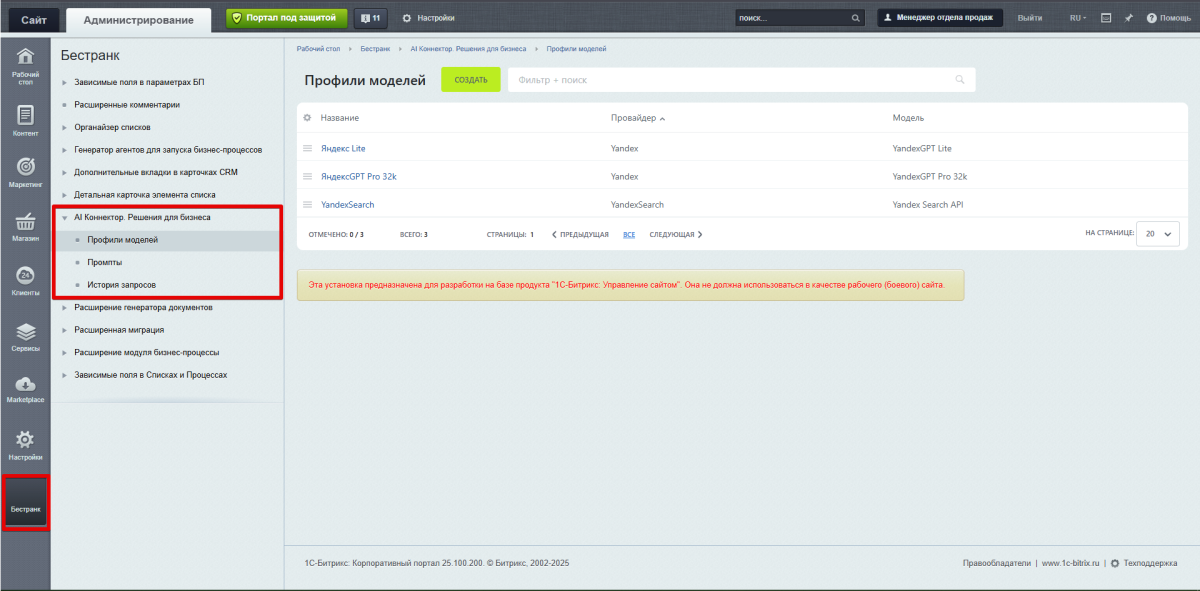1200x591 pixels.
Task: Go to Маркетинг sidebar section
Action: pos(26,171)
